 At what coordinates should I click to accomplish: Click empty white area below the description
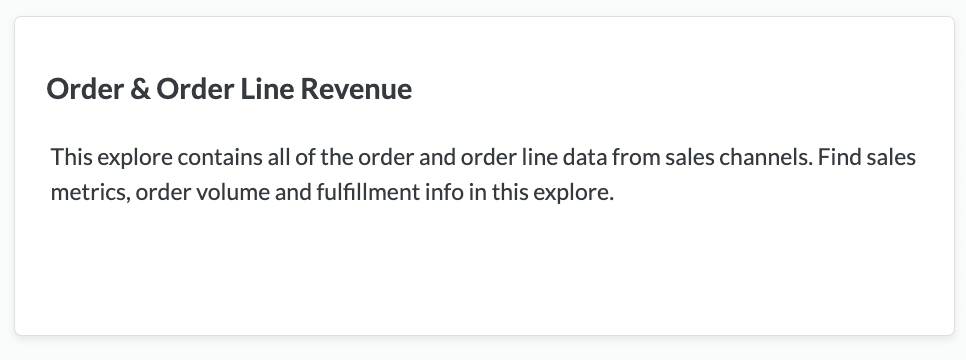coord(483,271)
